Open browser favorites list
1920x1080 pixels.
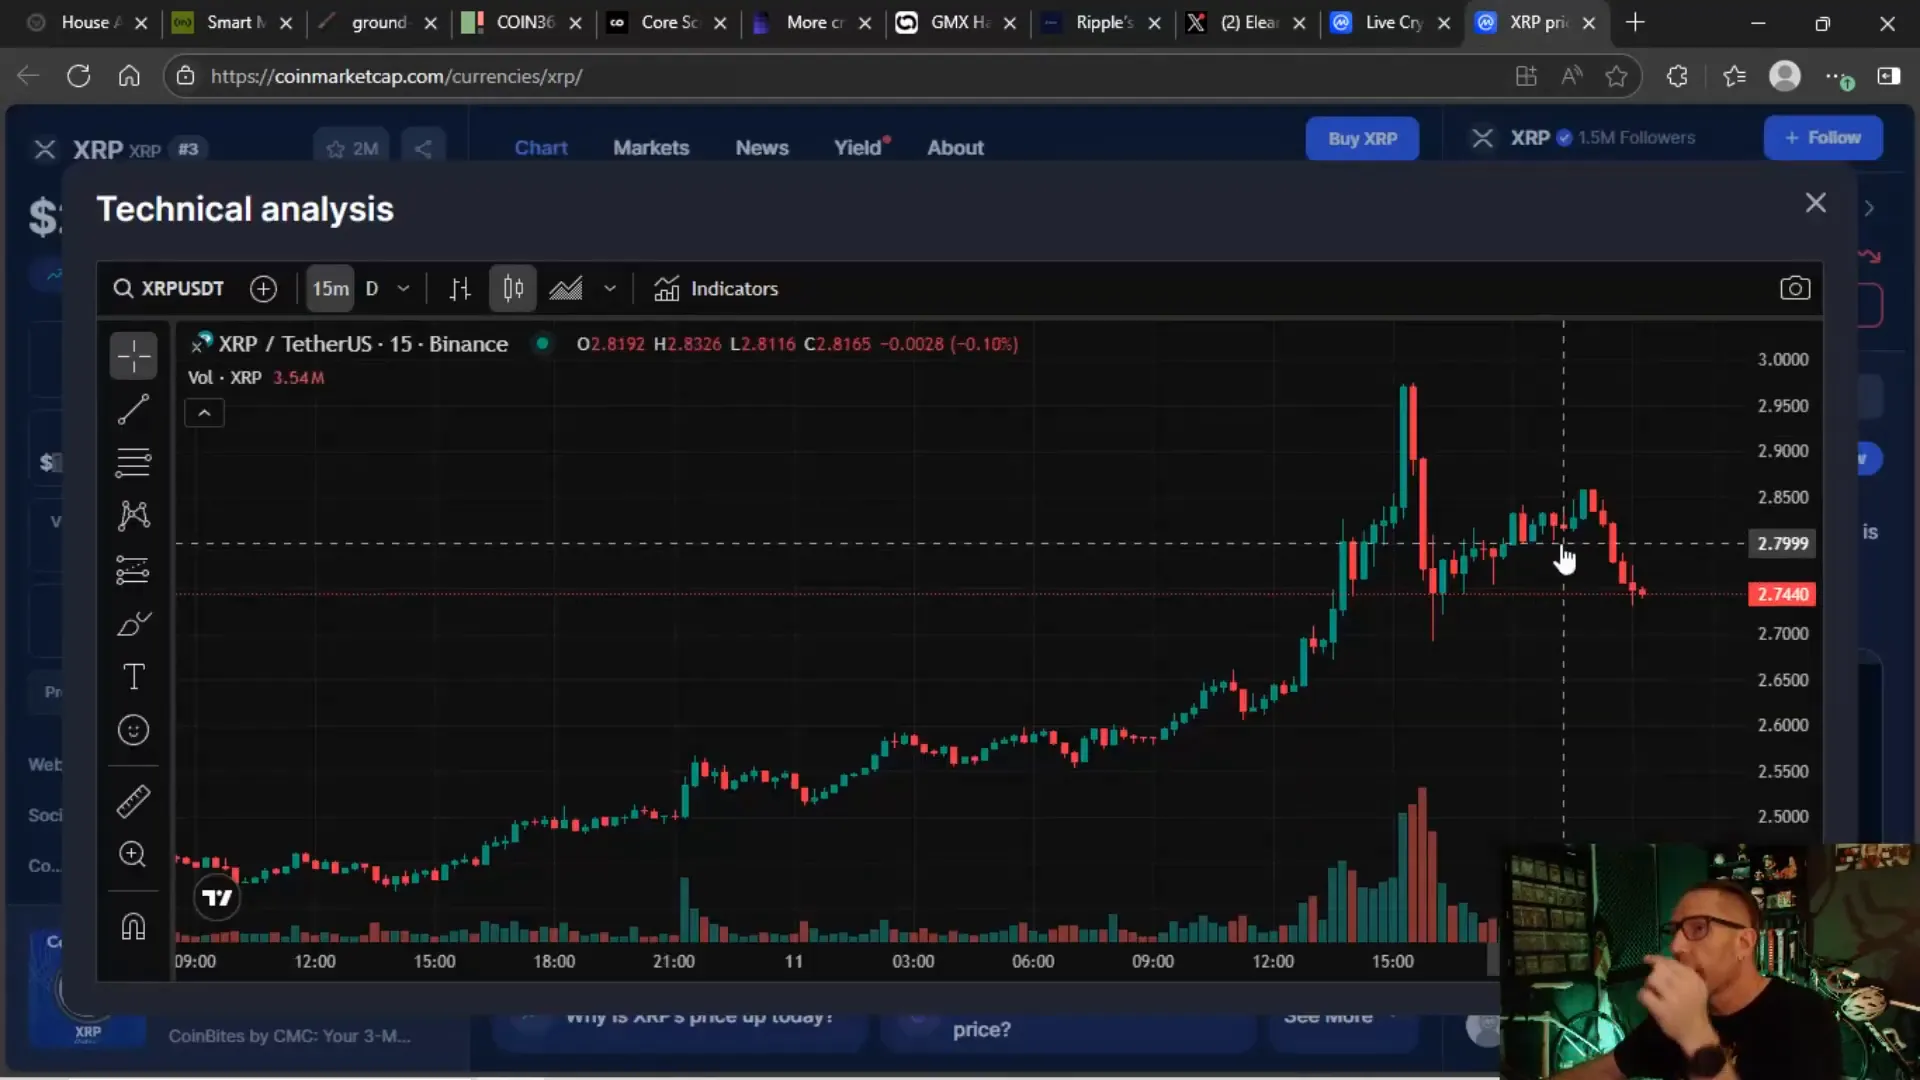[1734, 76]
